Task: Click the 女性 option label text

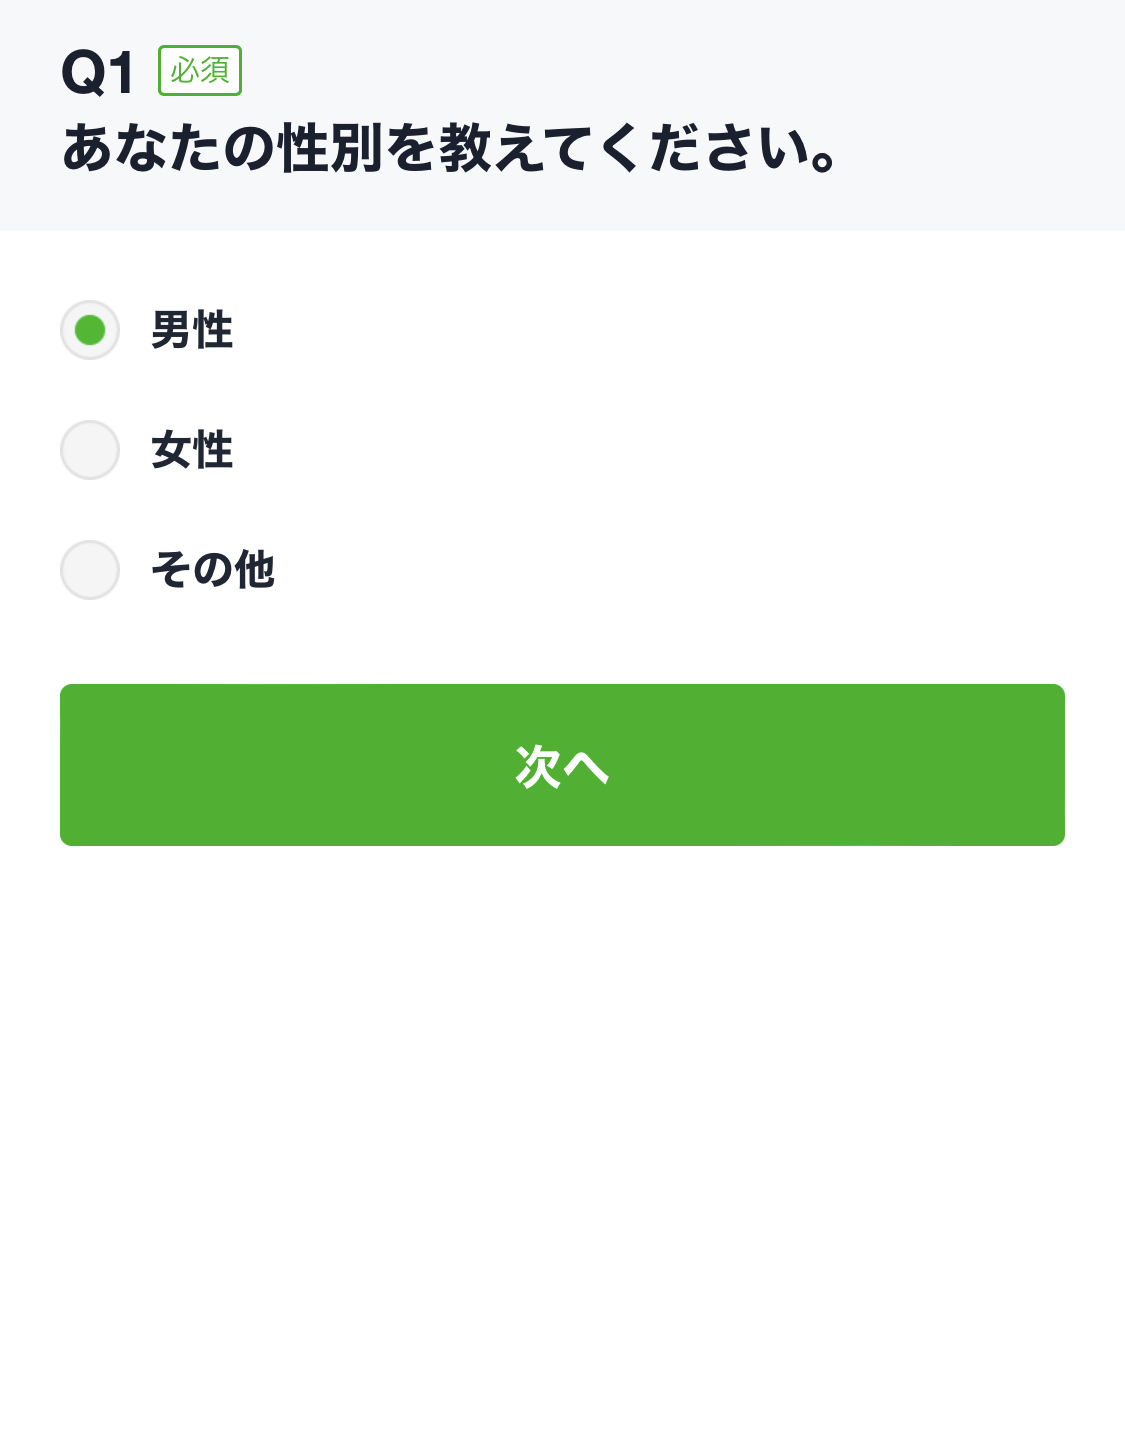Action: pyautogui.click(x=191, y=450)
